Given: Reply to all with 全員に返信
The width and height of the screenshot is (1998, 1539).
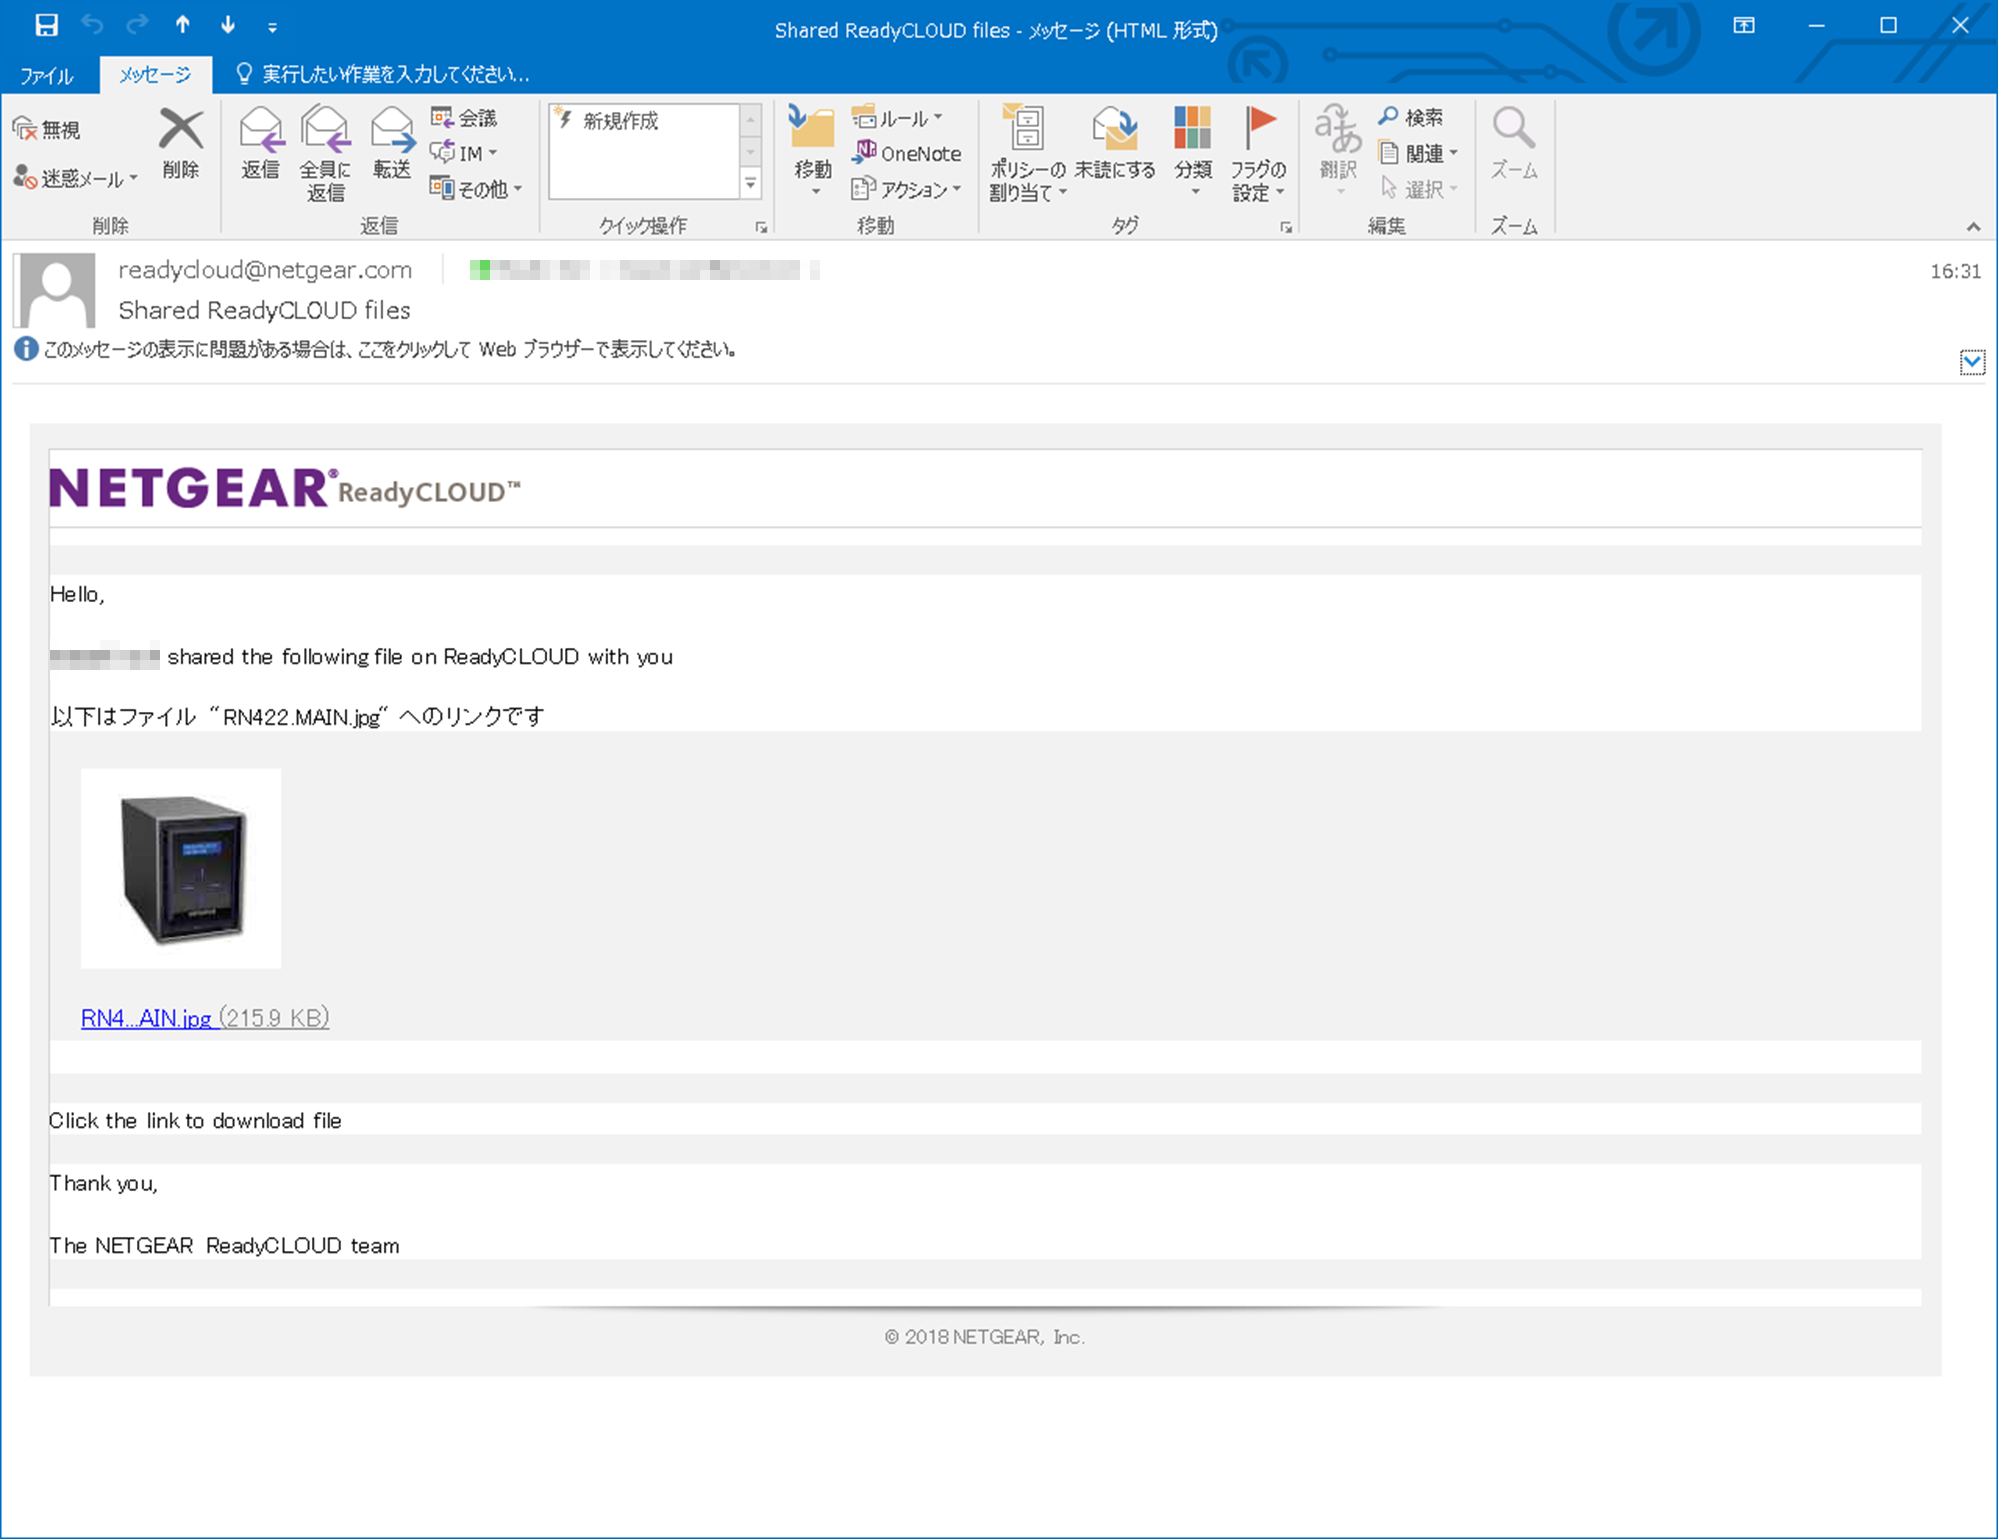Looking at the screenshot, I should coord(325,154).
